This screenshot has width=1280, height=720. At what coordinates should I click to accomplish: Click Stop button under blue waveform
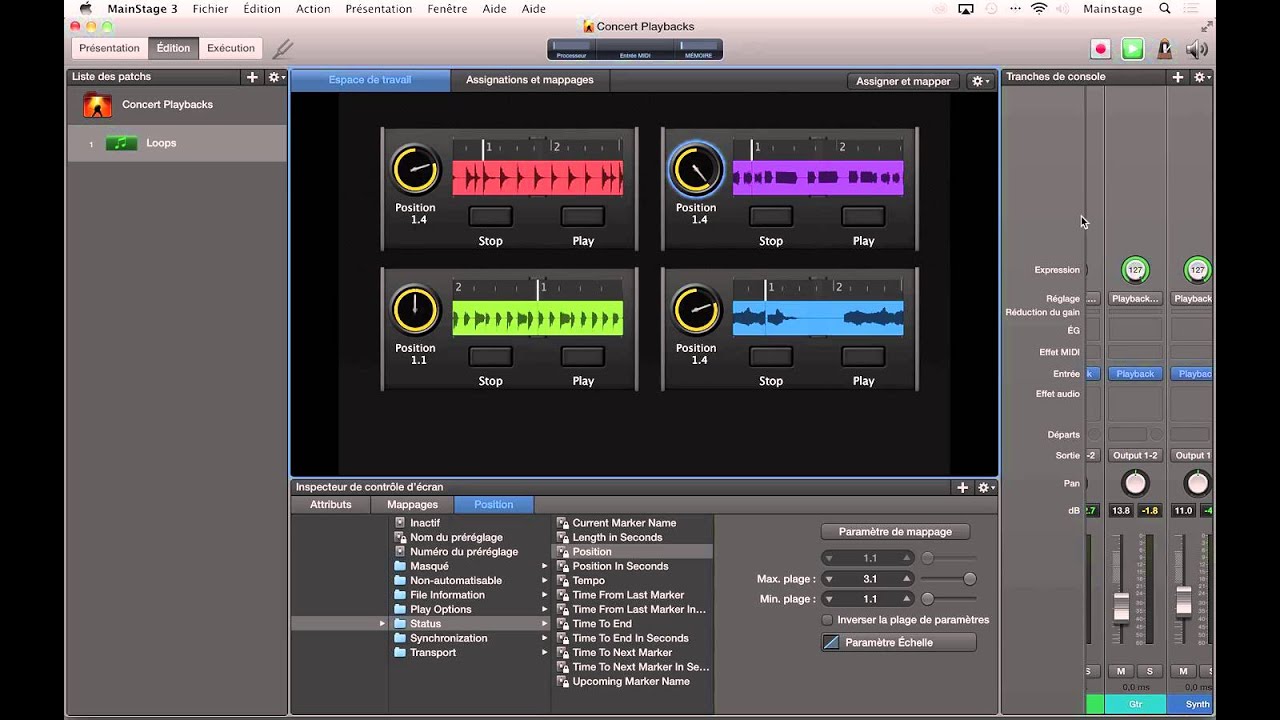click(x=771, y=356)
